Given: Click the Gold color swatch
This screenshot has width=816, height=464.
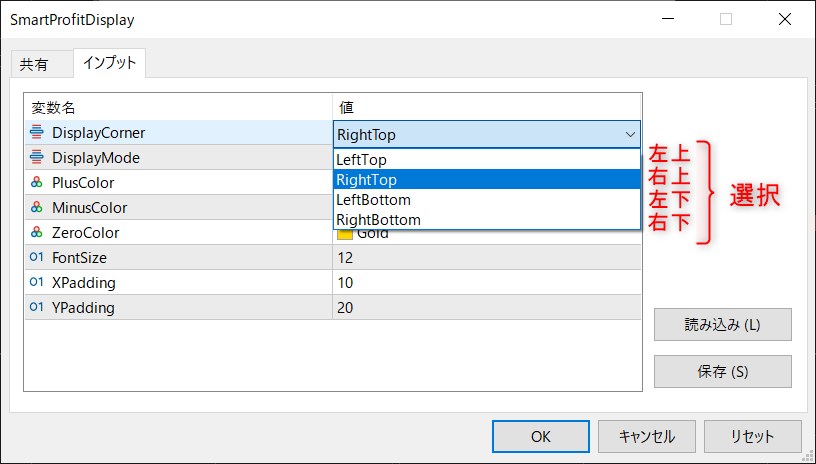Looking at the screenshot, I should (345, 236).
